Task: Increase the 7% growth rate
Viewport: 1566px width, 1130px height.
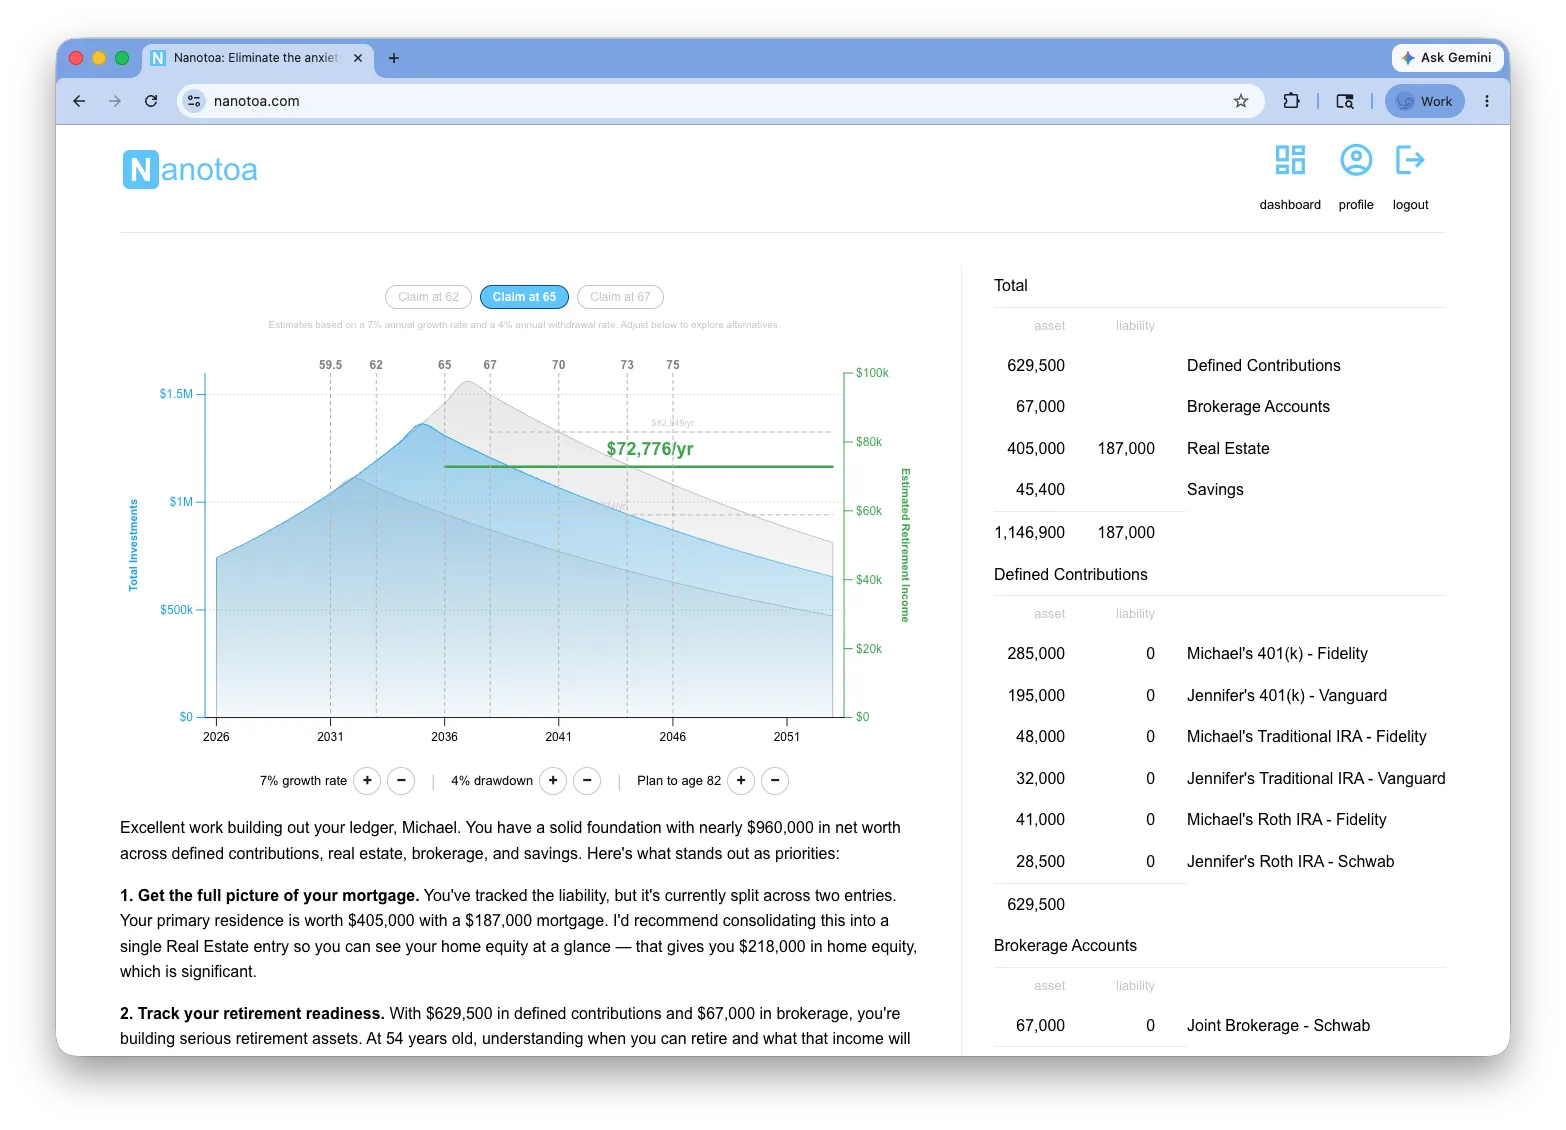Action: 367,781
